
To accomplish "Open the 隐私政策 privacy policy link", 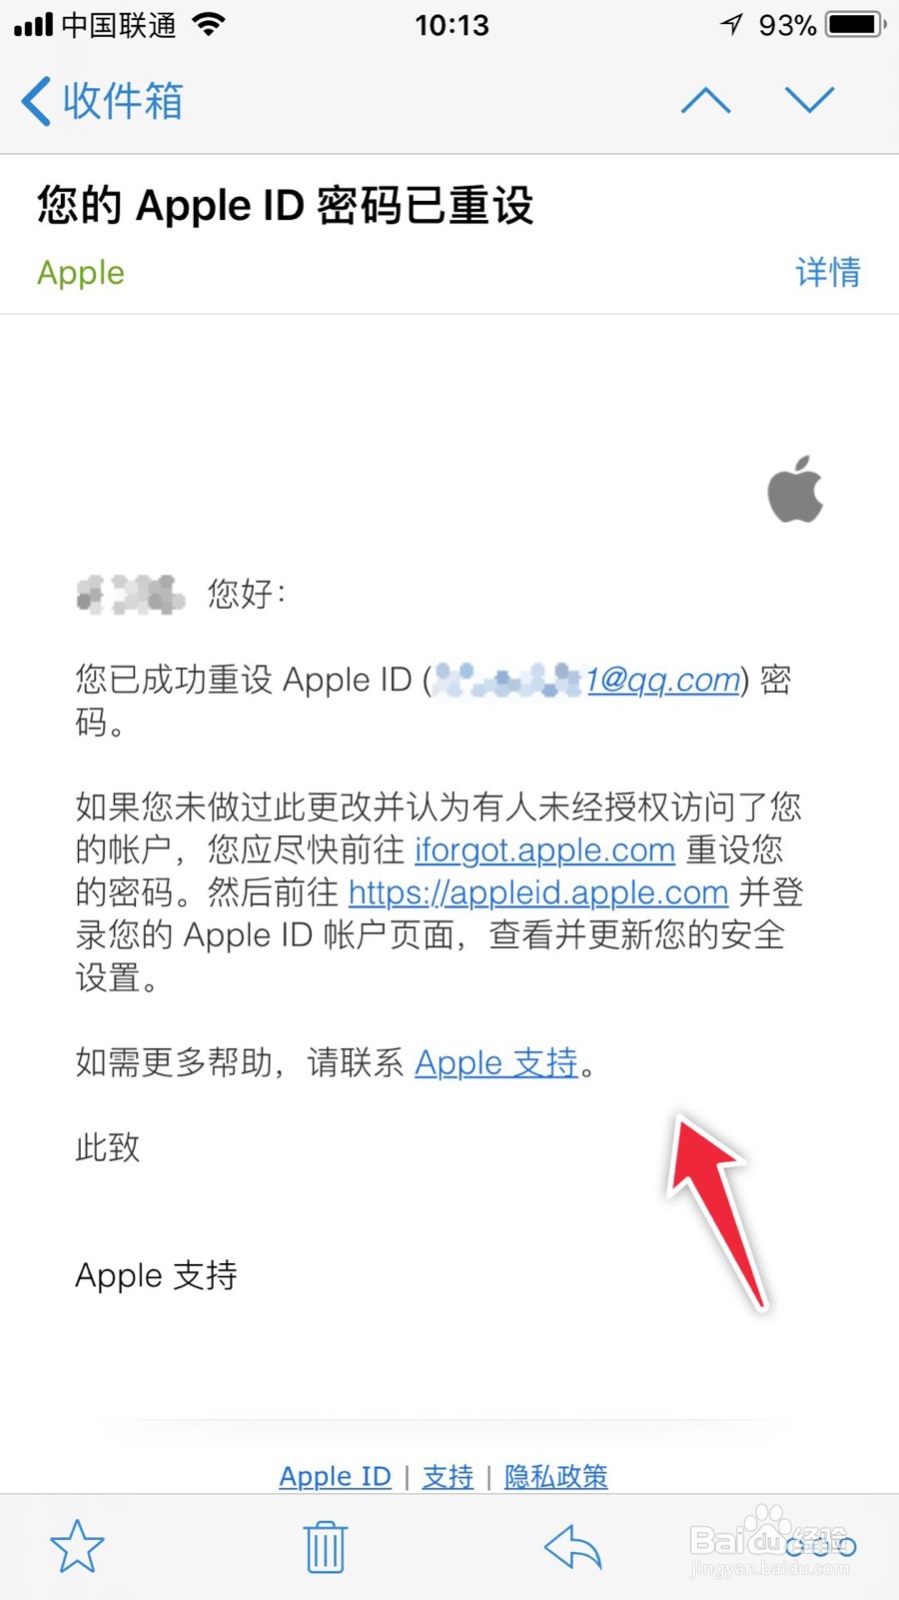I will click(x=556, y=1476).
